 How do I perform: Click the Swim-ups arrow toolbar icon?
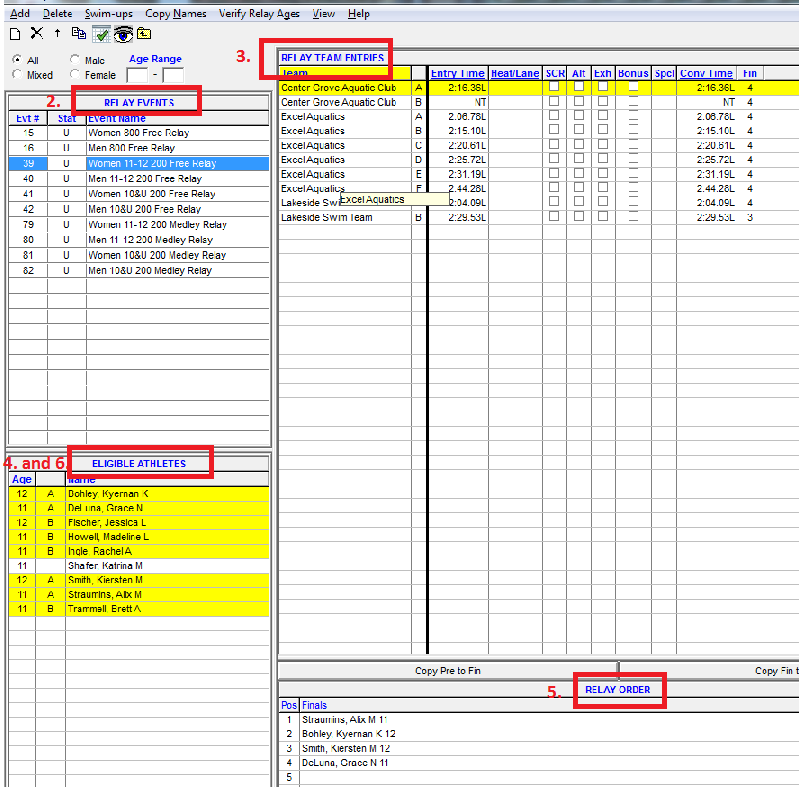coord(58,33)
